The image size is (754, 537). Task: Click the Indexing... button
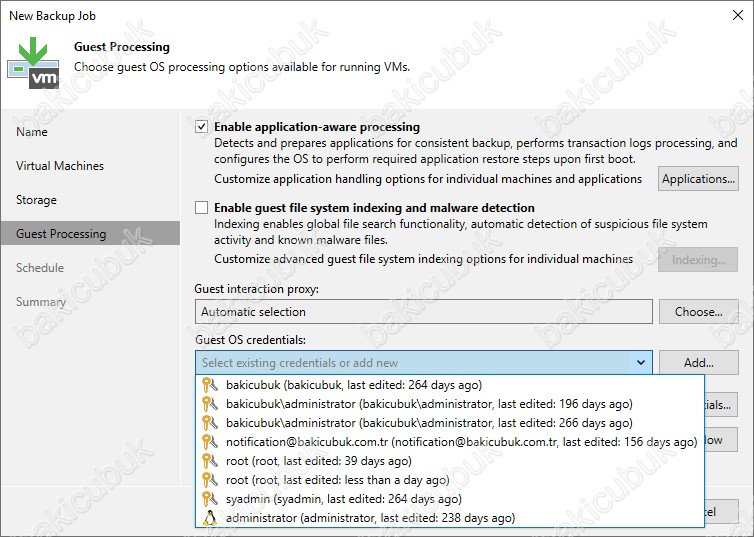point(698,260)
